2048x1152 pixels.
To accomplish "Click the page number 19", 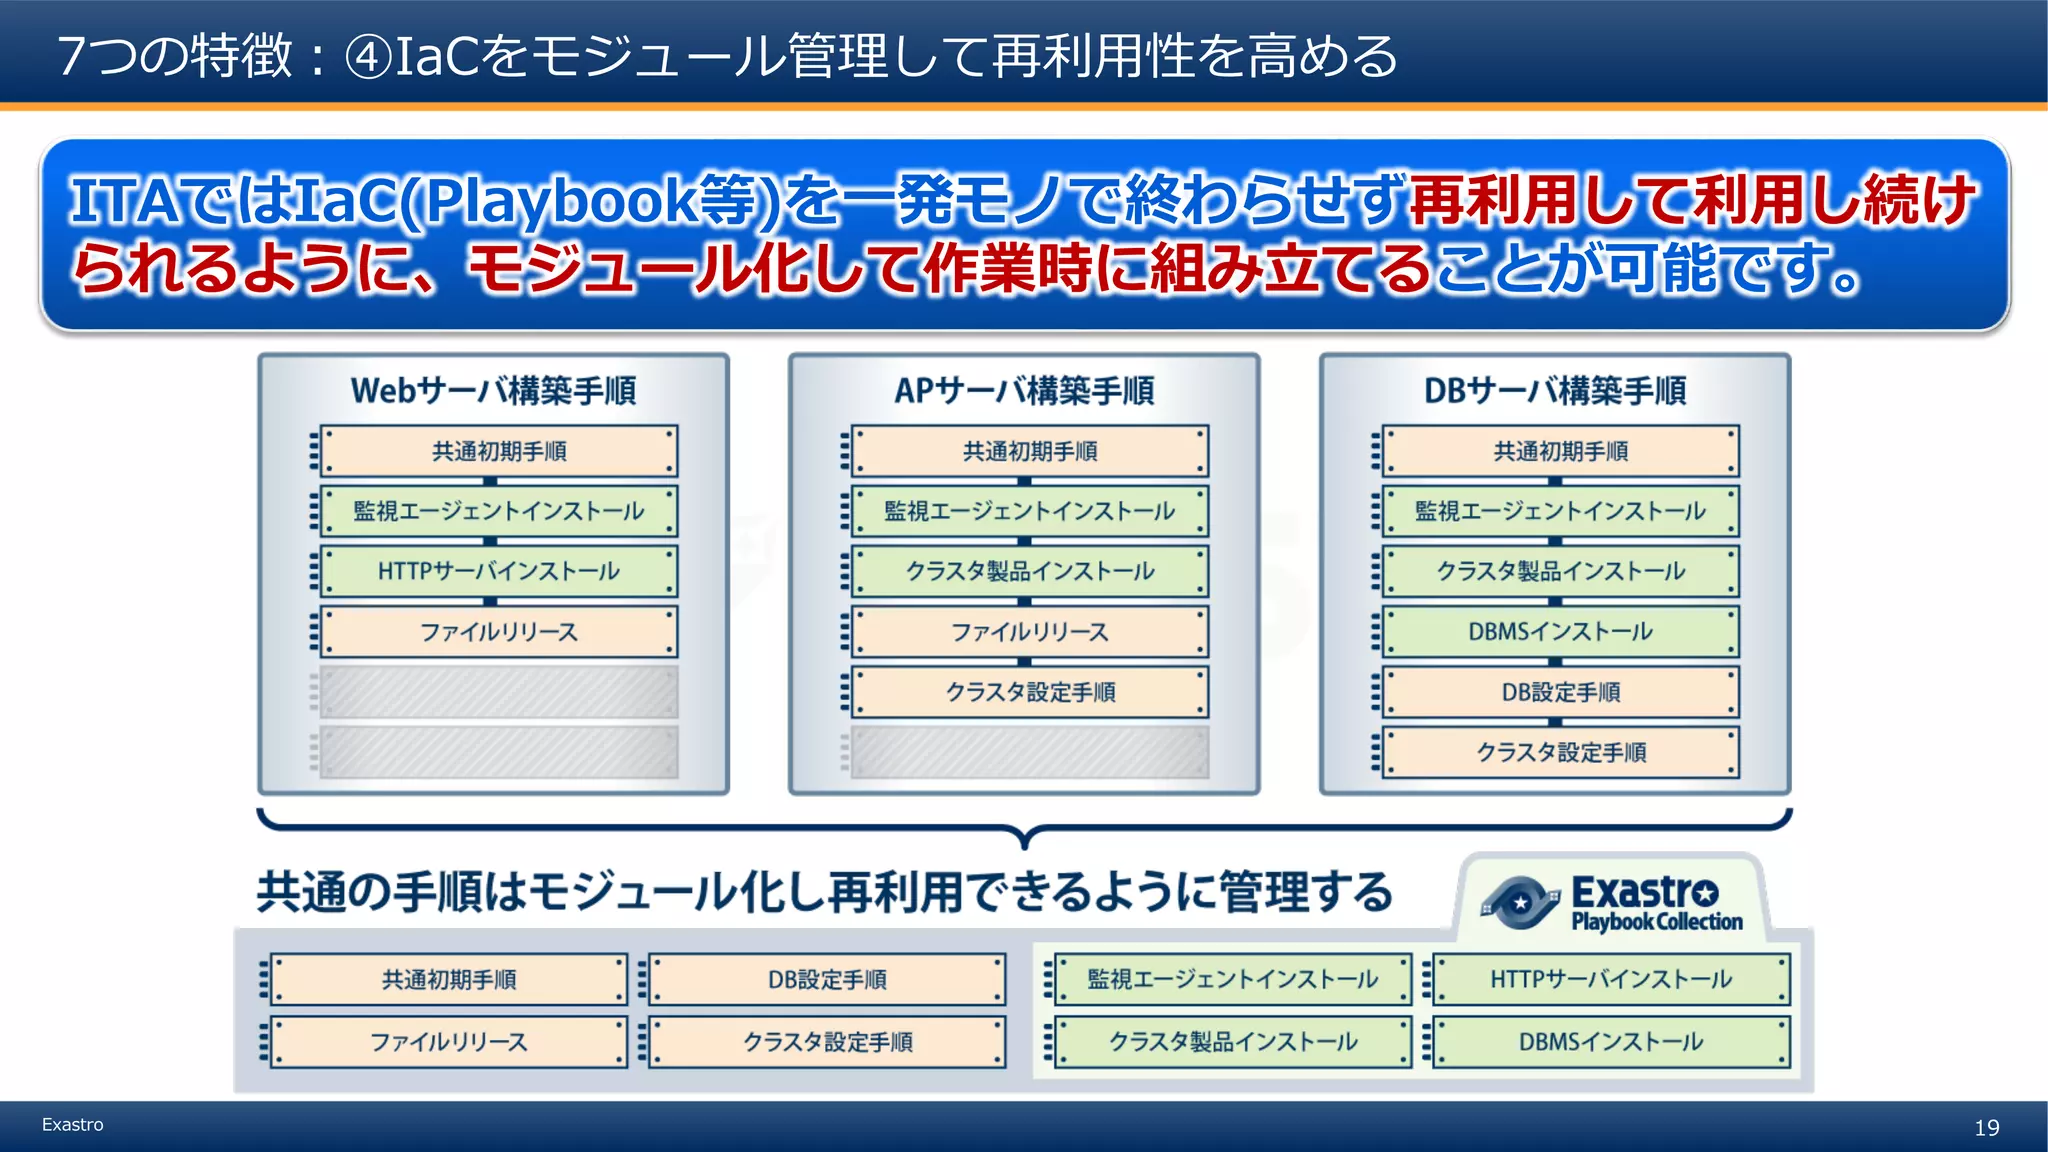I will click(1987, 1128).
